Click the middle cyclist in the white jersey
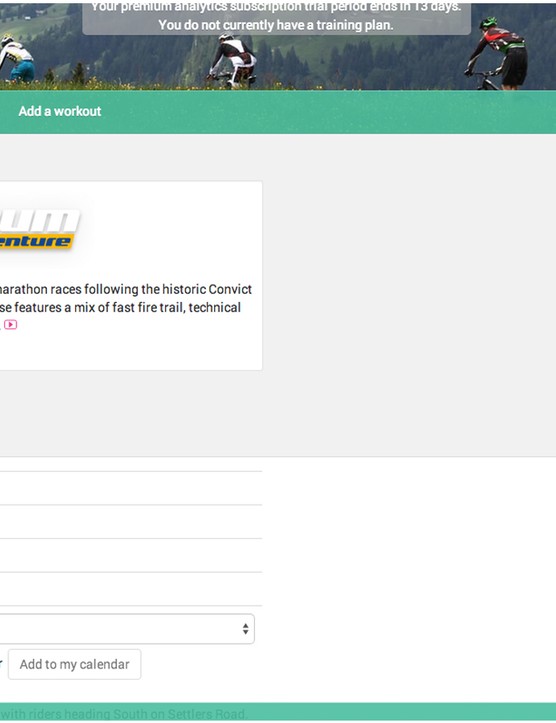 [x=232, y=60]
